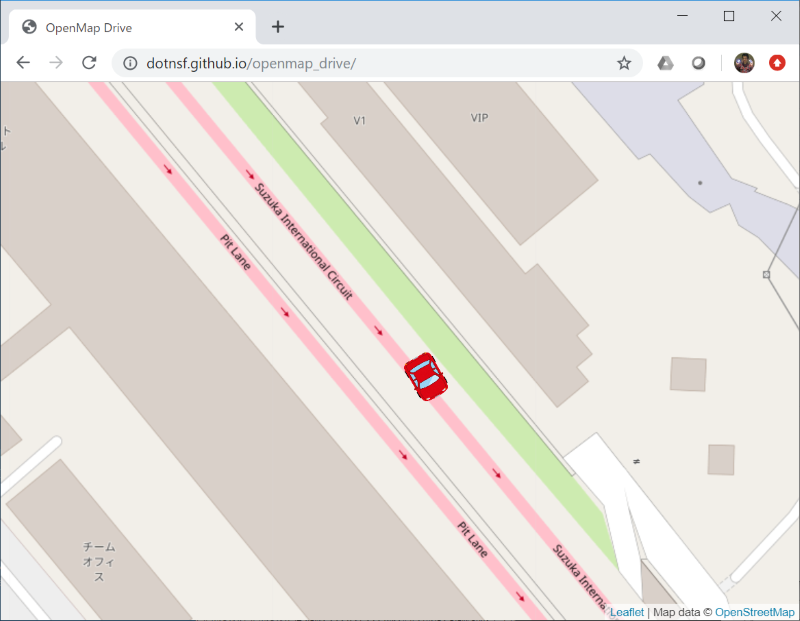800x621 pixels.
Task: Click the gray circular extension icon
Action: [698, 63]
